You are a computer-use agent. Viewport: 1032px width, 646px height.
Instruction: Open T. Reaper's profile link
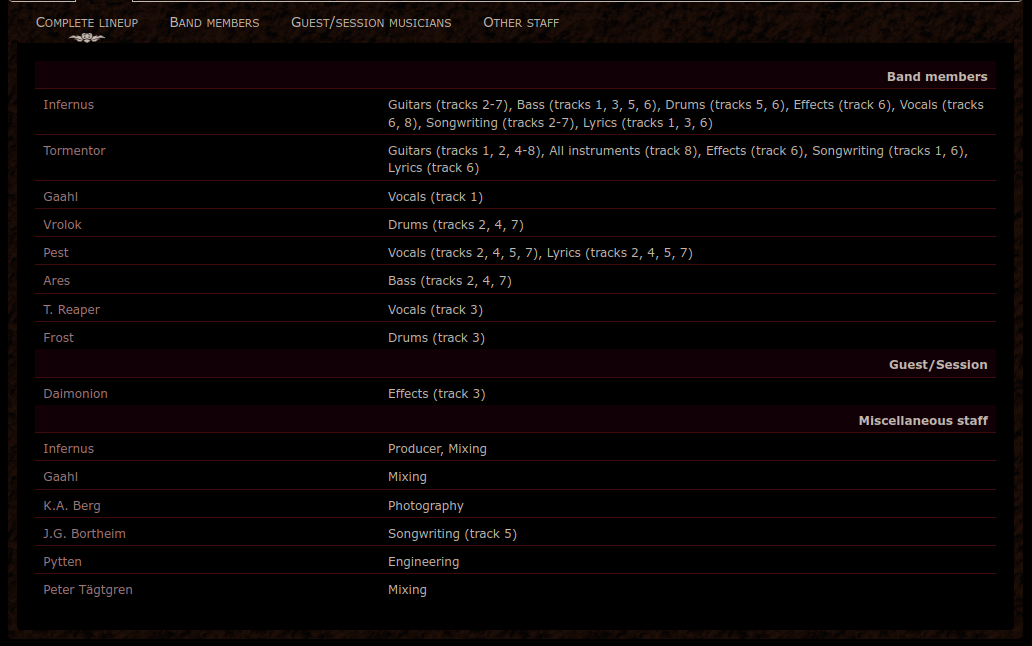click(x=72, y=310)
